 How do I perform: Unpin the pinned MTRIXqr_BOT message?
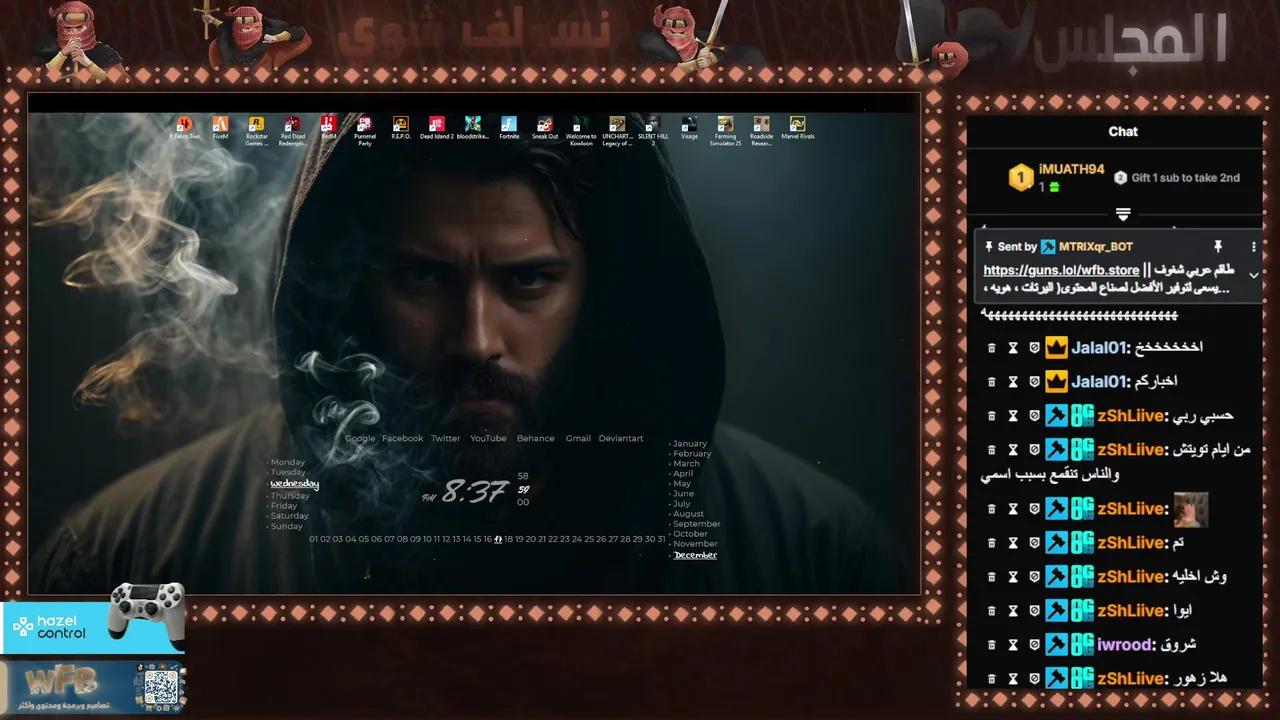coord(1218,246)
